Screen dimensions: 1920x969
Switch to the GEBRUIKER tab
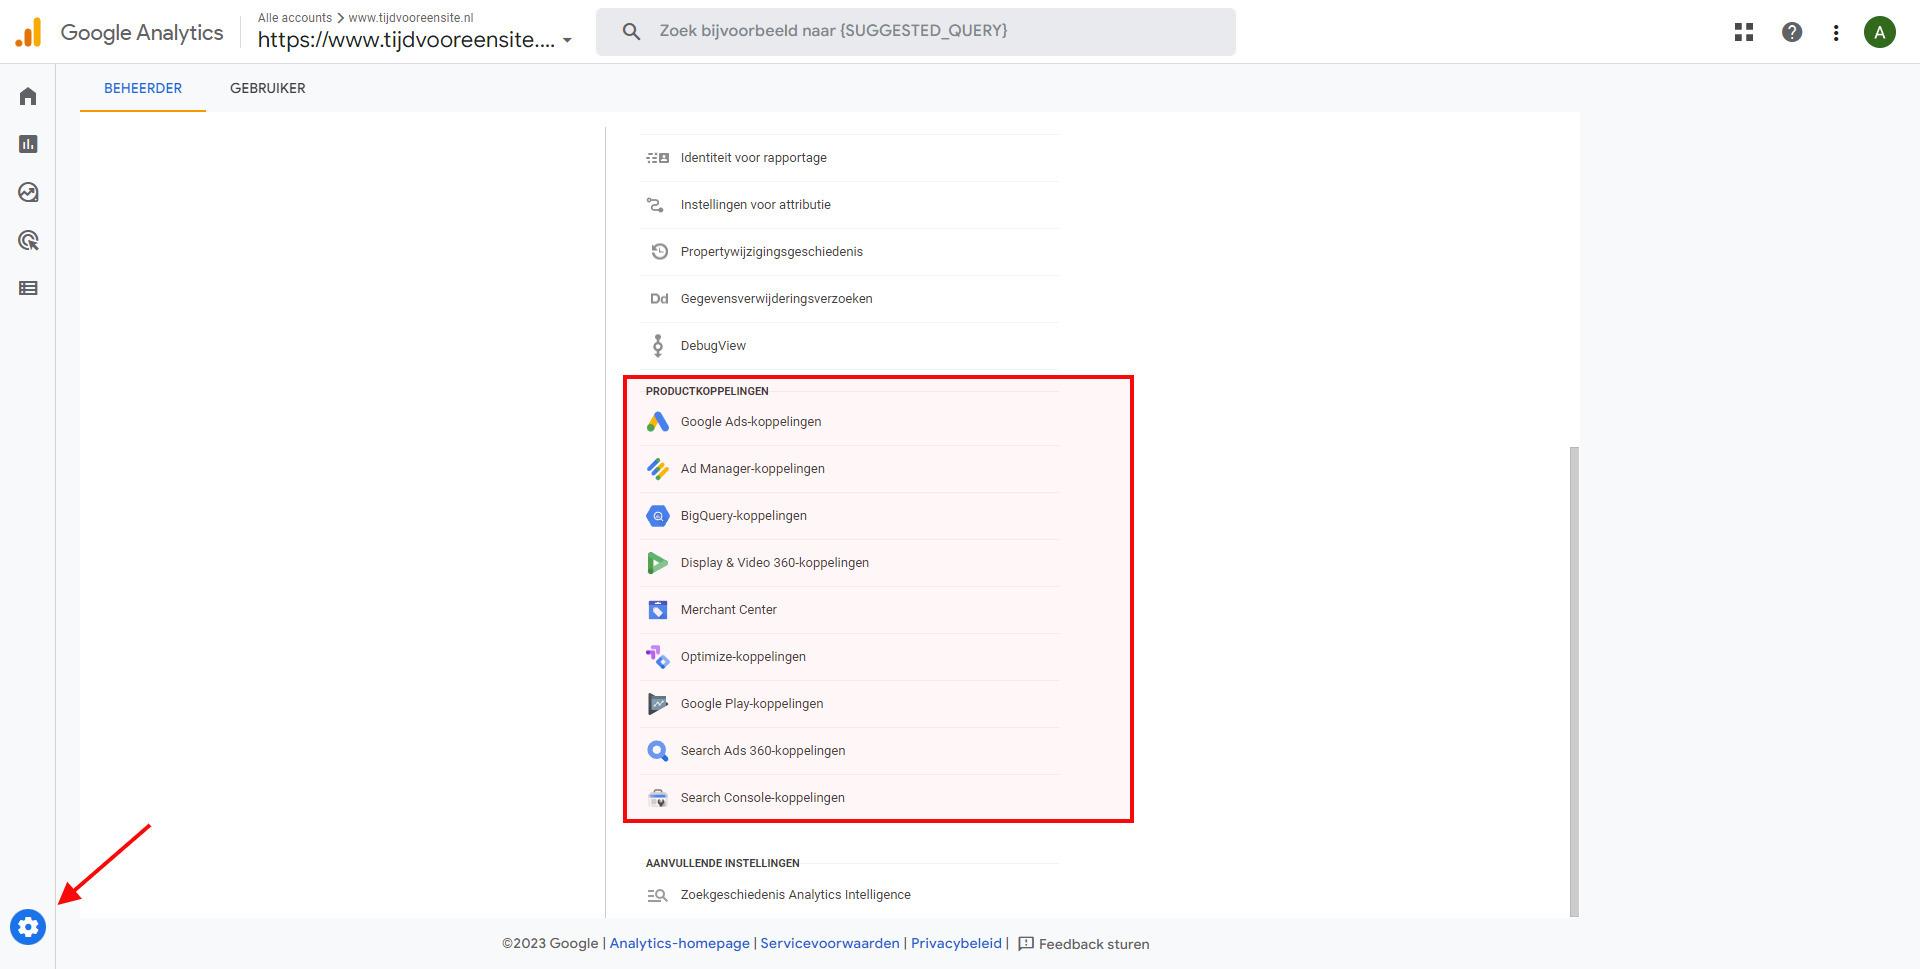point(268,88)
